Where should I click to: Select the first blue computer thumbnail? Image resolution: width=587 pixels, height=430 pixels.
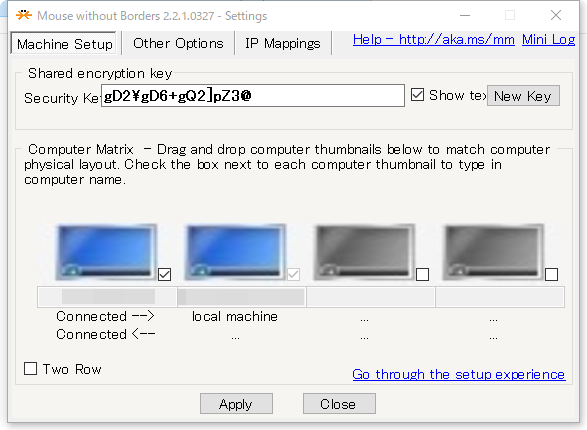[106, 252]
